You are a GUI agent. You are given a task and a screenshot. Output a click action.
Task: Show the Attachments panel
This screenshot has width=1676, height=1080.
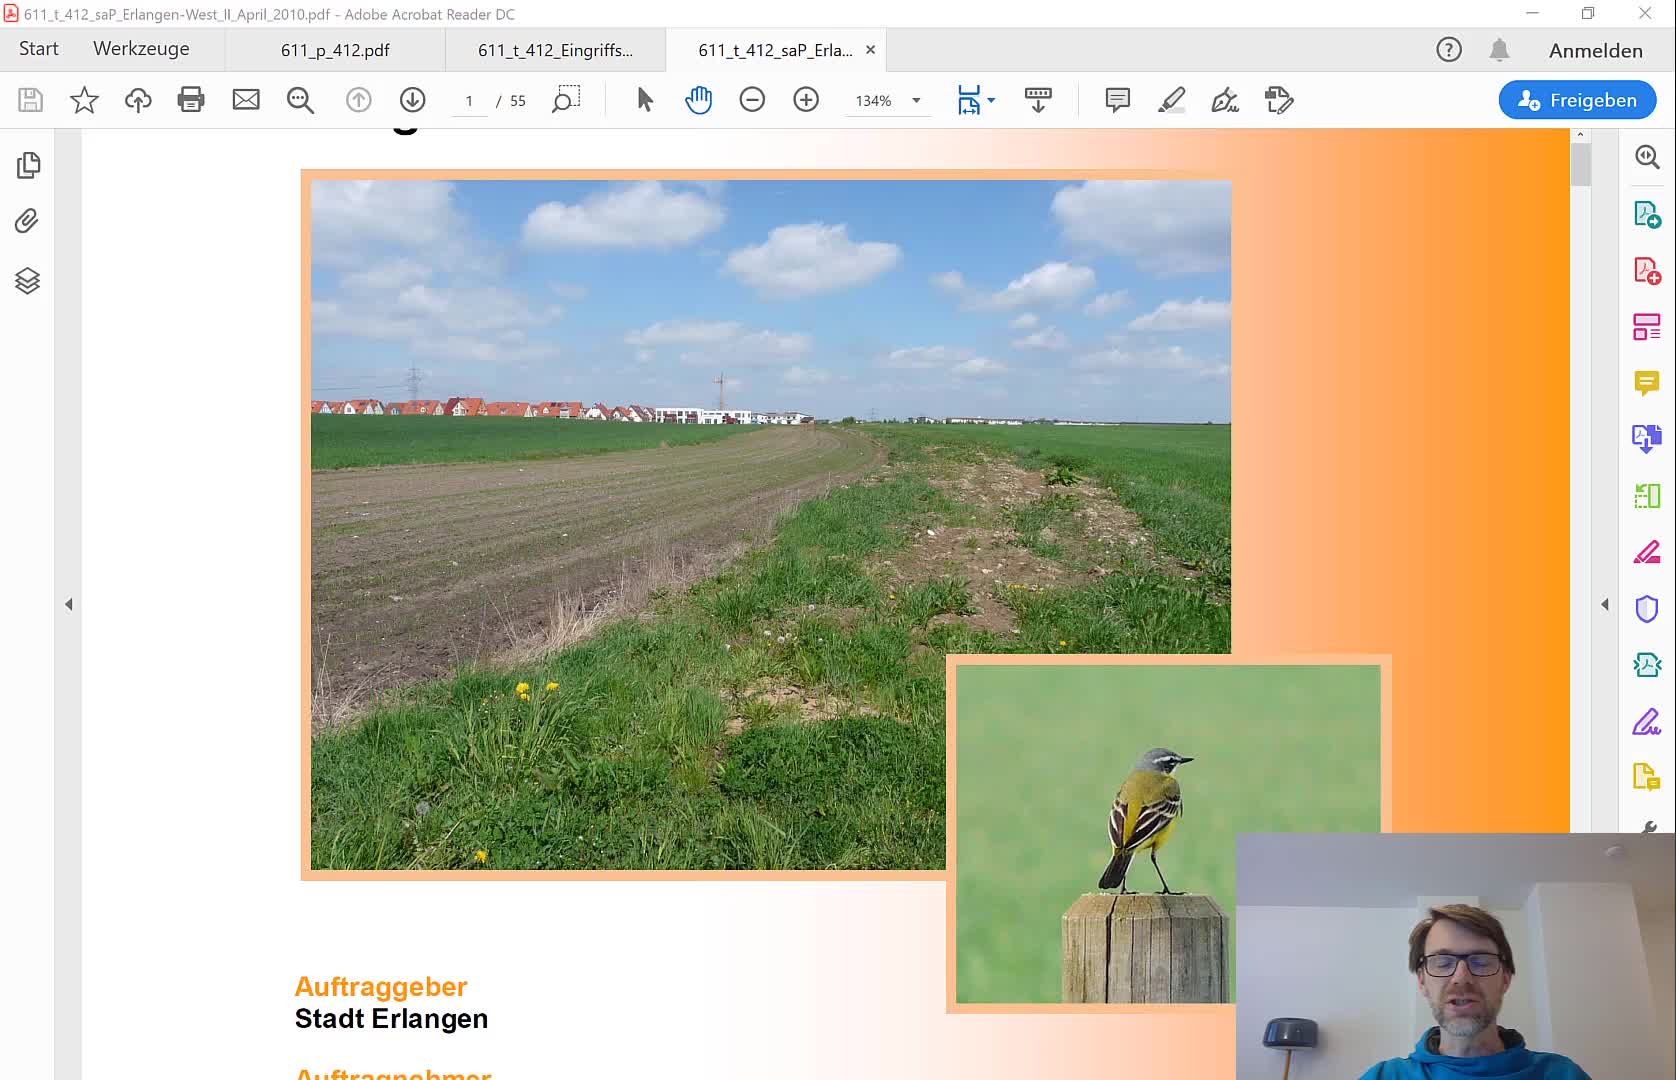point(27,222)
